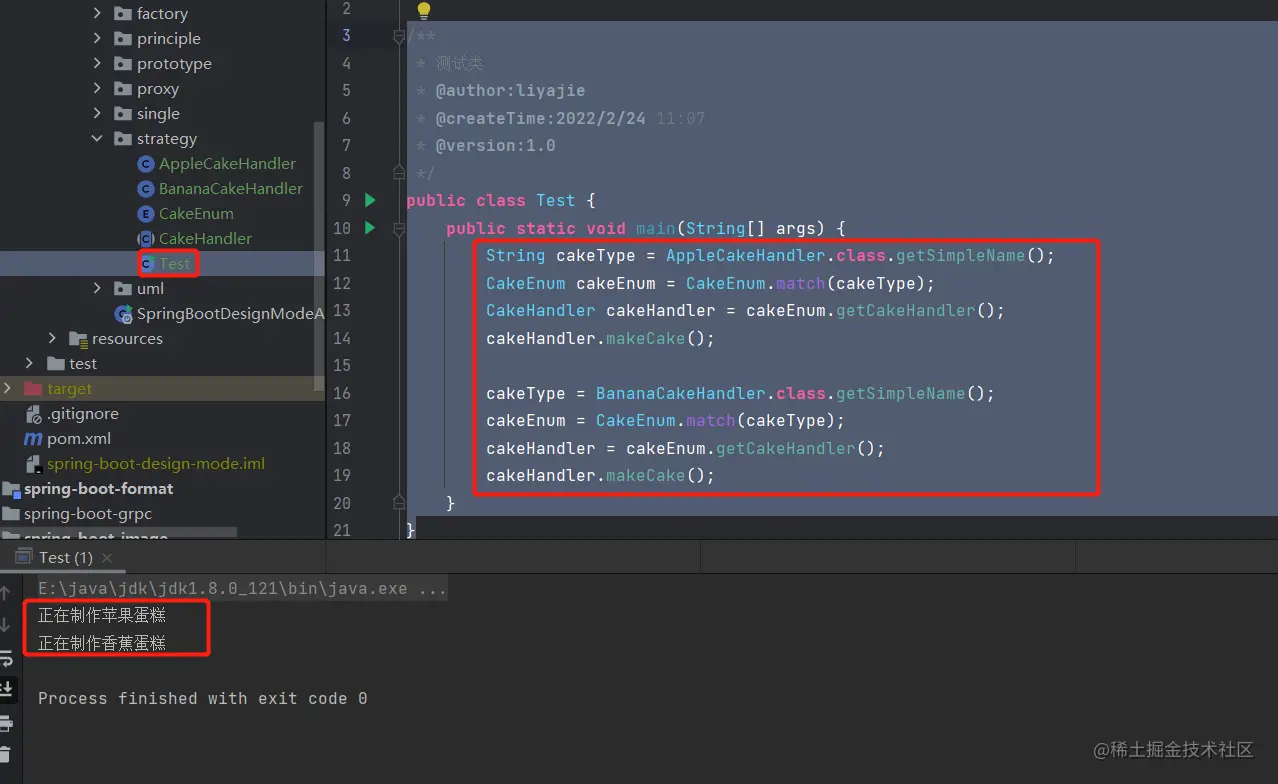This screenshot has width=1278, height=784.
Task: Expand the uml package
Action: 97,289
